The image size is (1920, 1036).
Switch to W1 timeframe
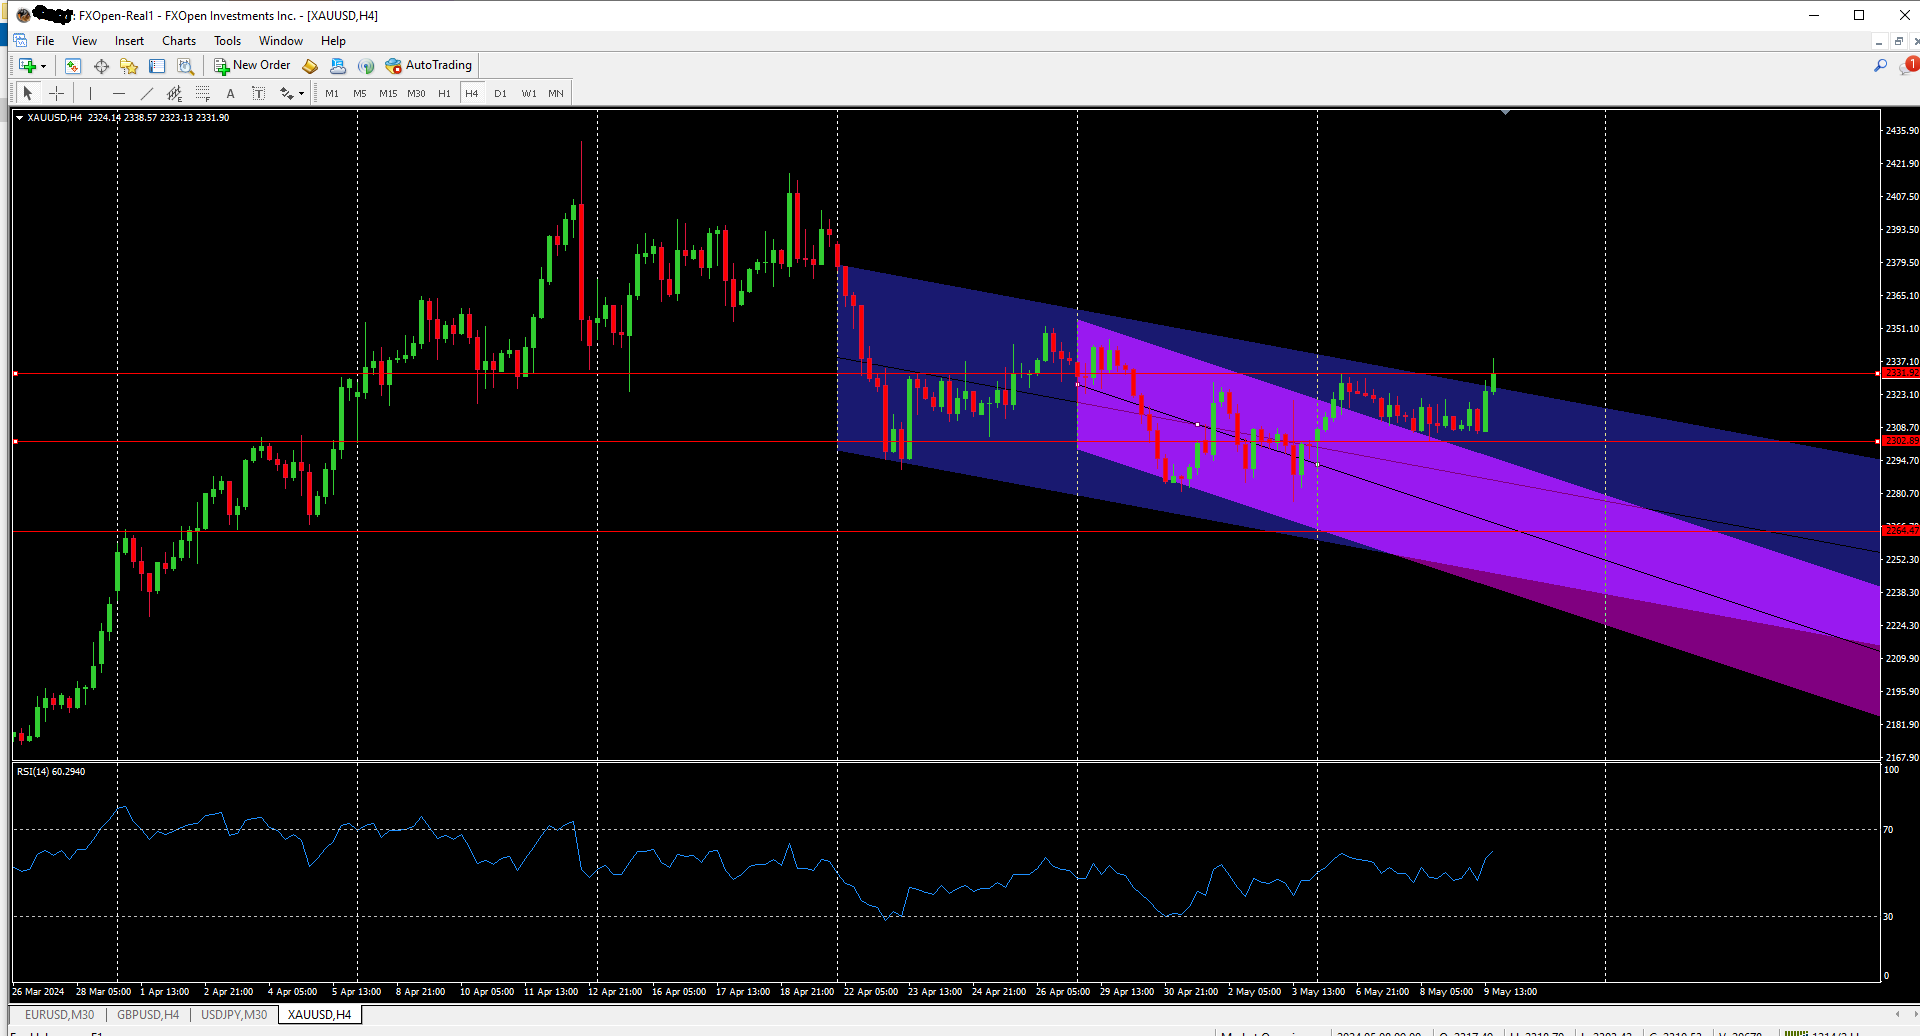pos(529,94)
